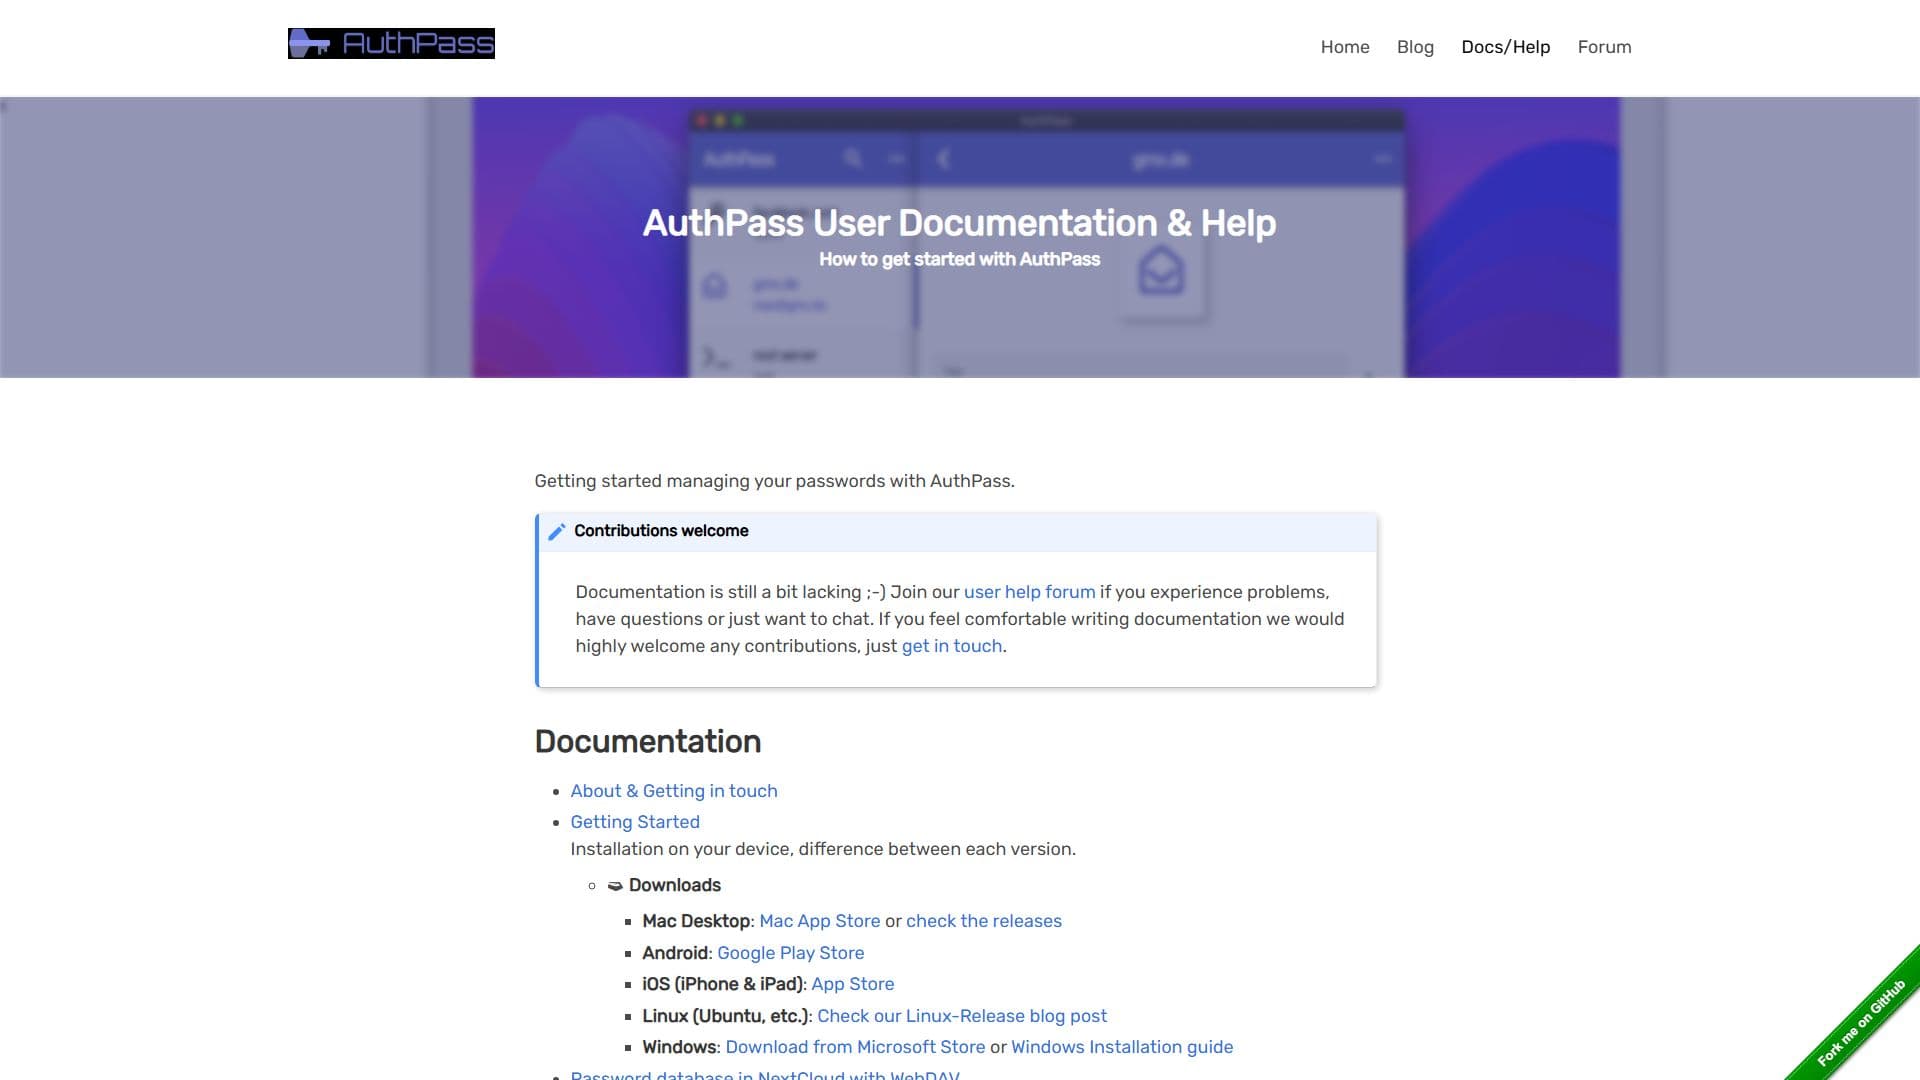This screenshot has height=1080, width=1920.
Task: Click the Downloads list label
Action: (x=675, y=886)
